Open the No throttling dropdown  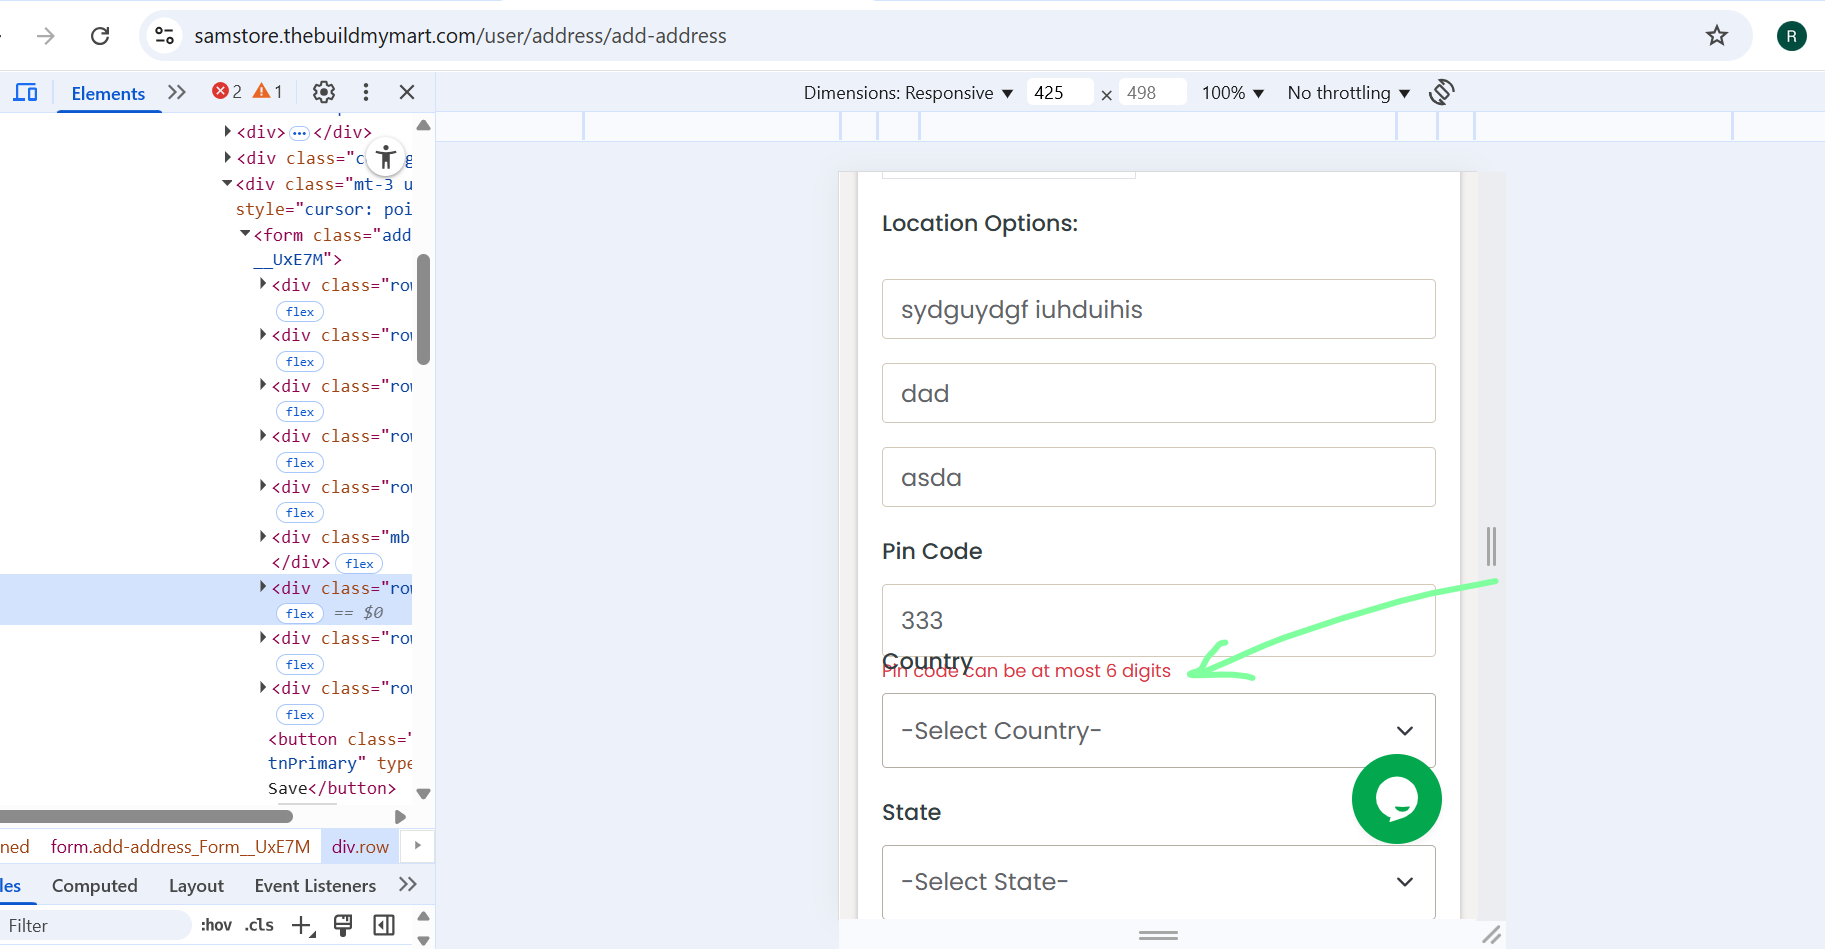click(1349, 93)
